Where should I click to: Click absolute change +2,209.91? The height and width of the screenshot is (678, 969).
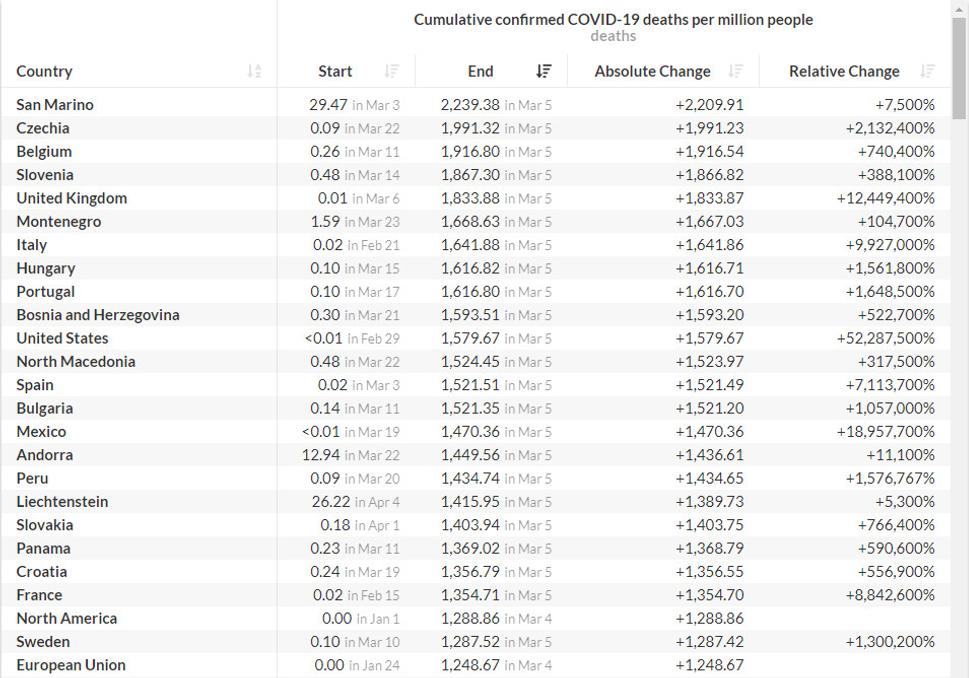[709, 104]
